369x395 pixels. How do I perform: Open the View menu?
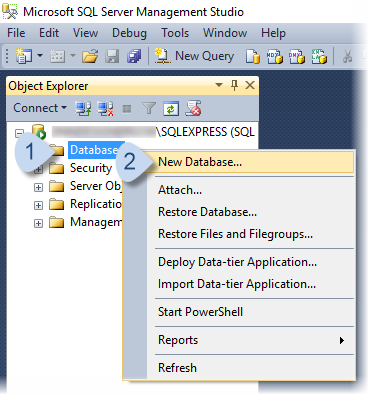(85, 33)
